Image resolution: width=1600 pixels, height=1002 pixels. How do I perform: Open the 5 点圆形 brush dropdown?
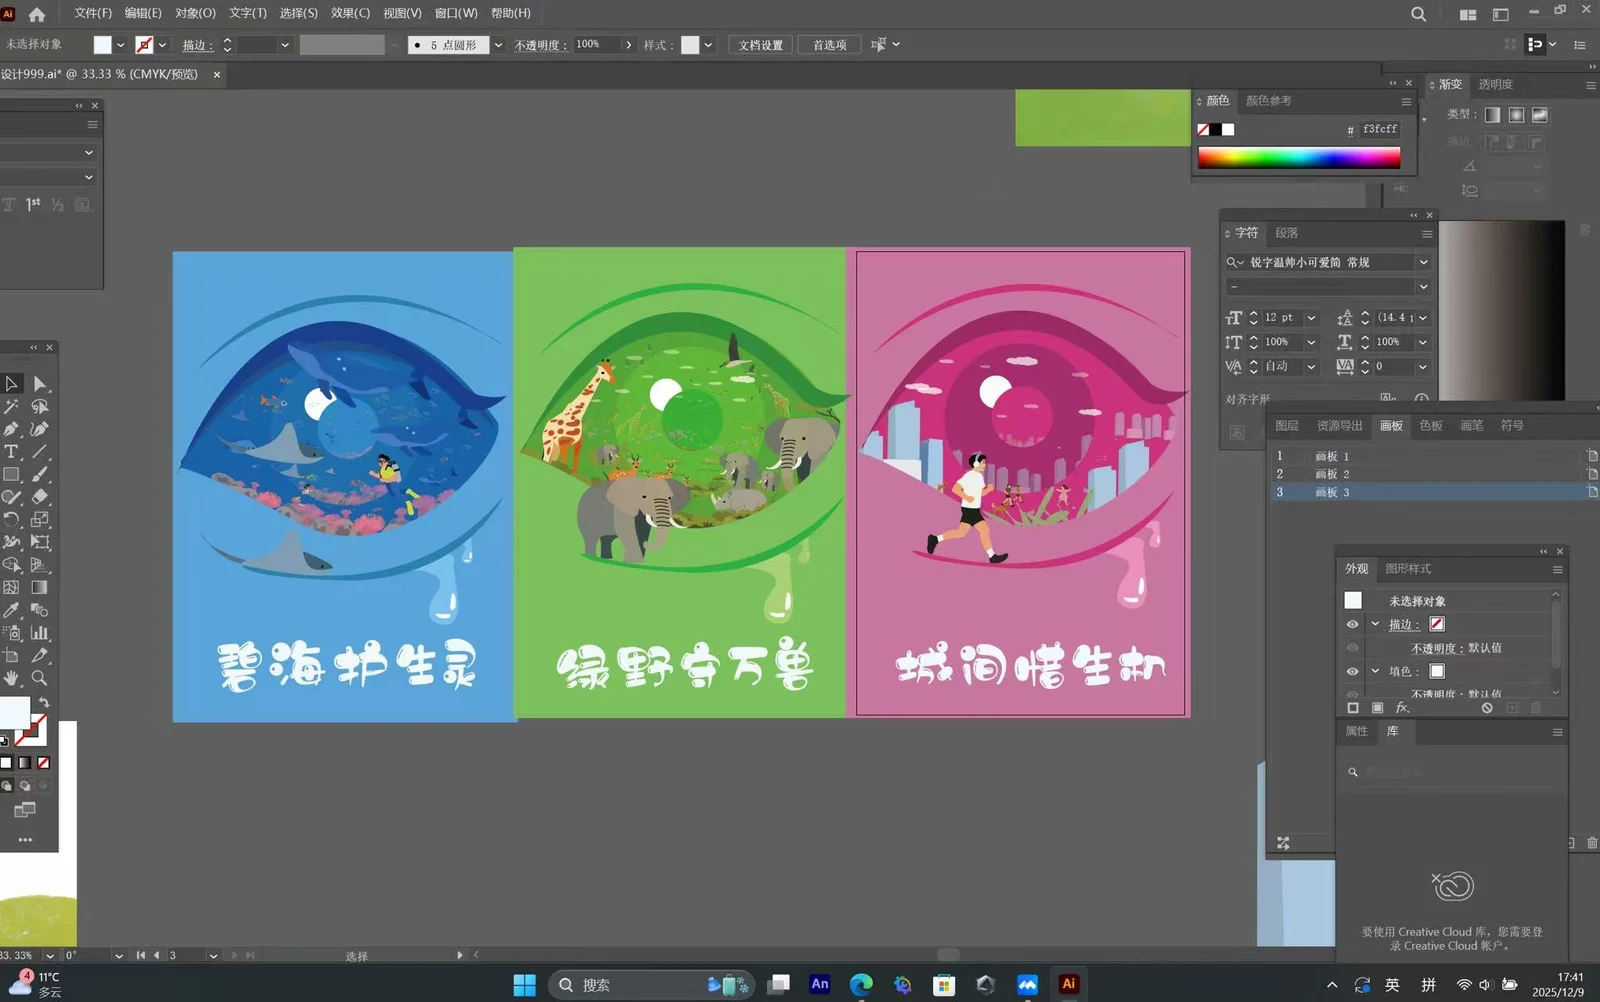point(498,45)
